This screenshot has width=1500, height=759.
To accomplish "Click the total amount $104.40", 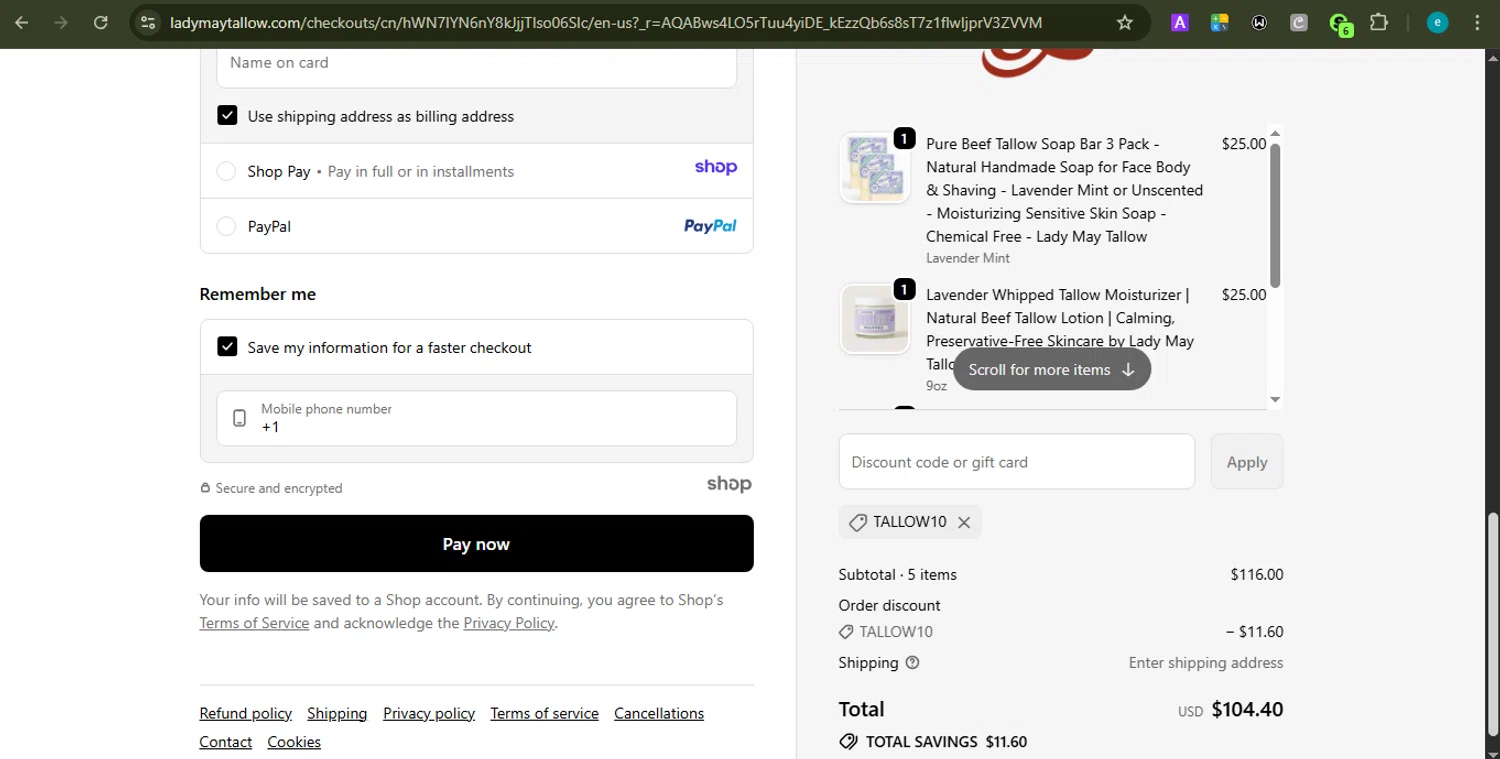I will pos(1247,710).
